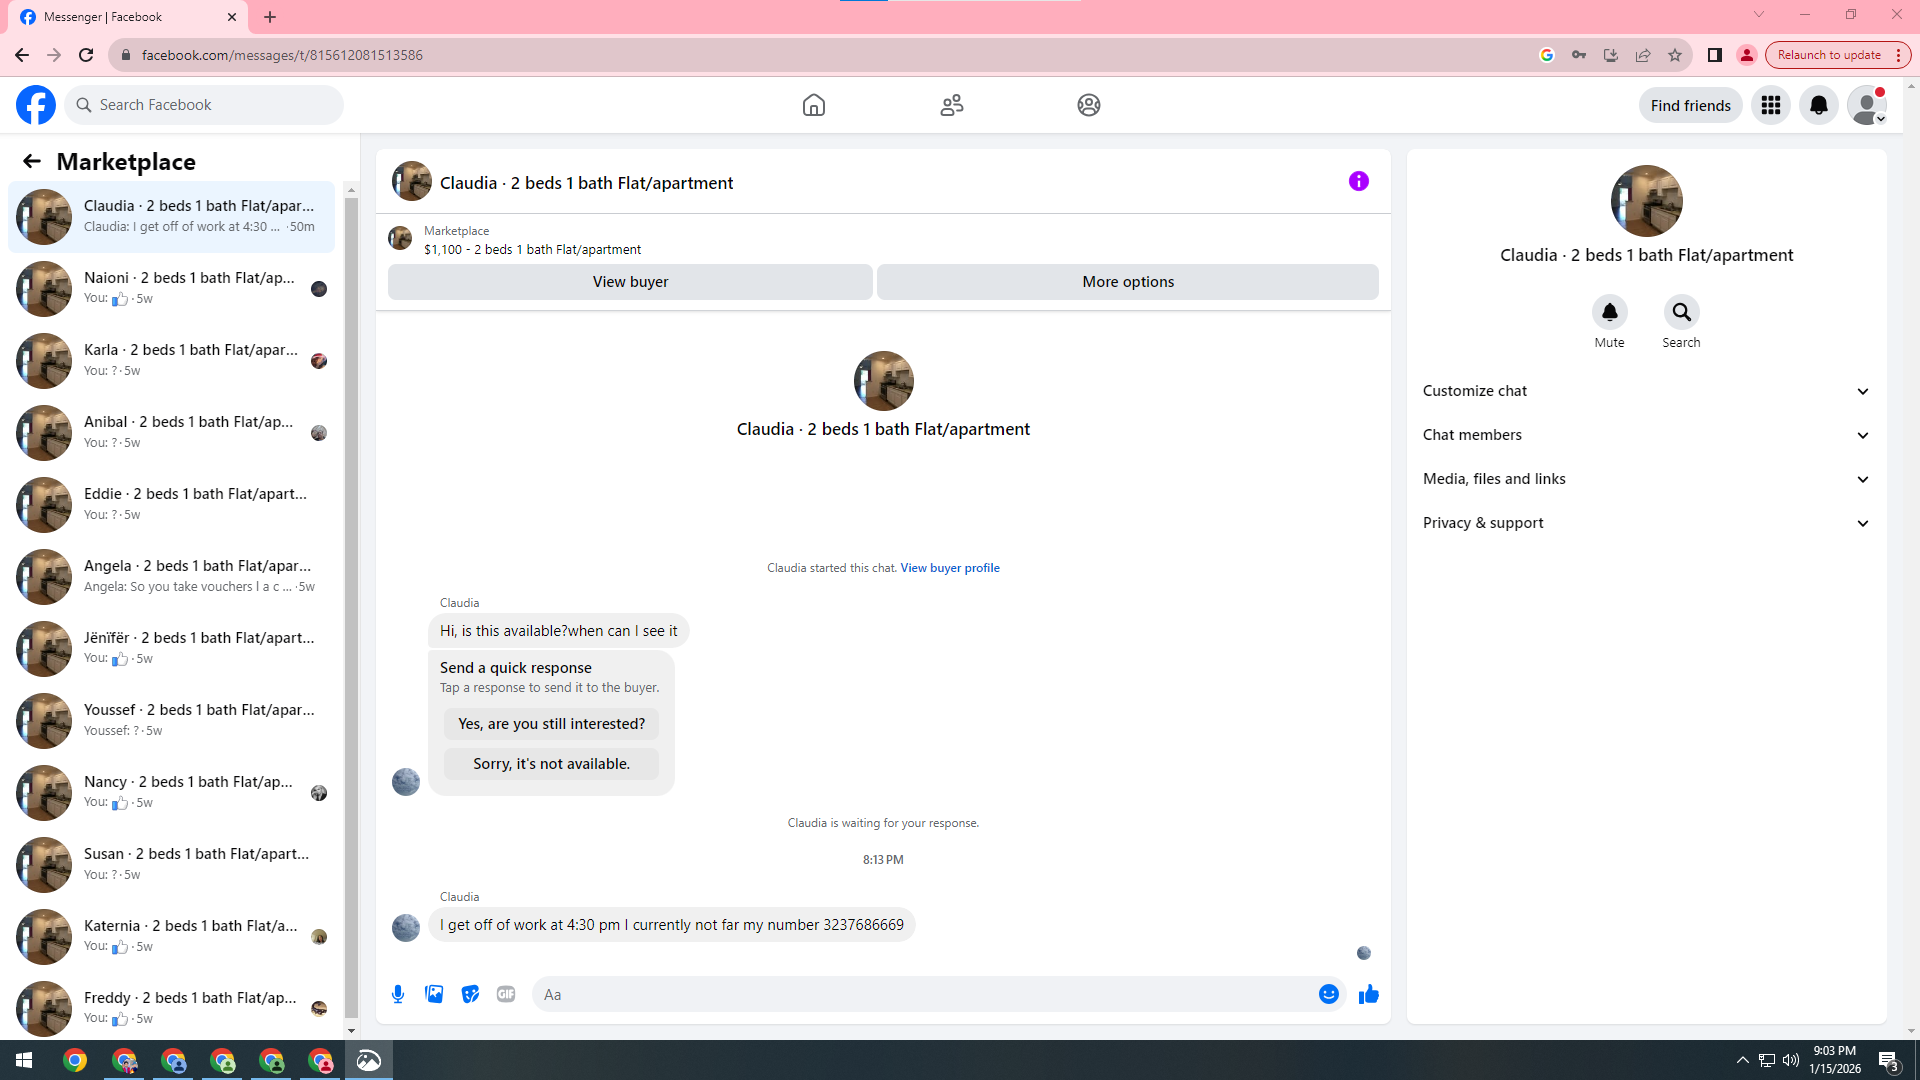Open the Facebook notifications bell

(x=1818, y=105)
